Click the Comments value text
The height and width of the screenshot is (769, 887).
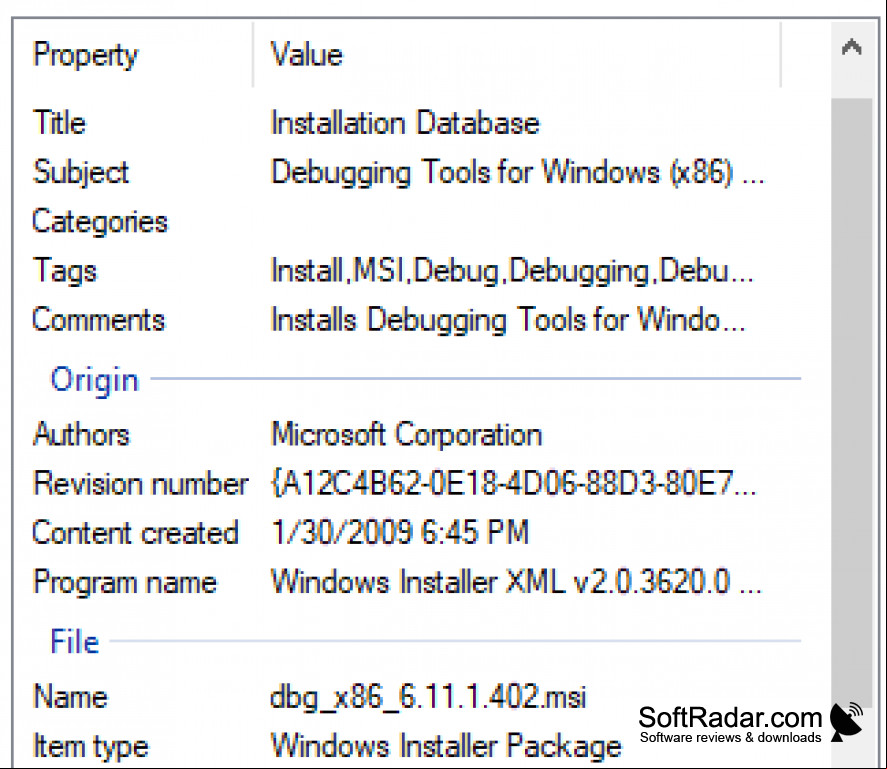coord(508,320)
